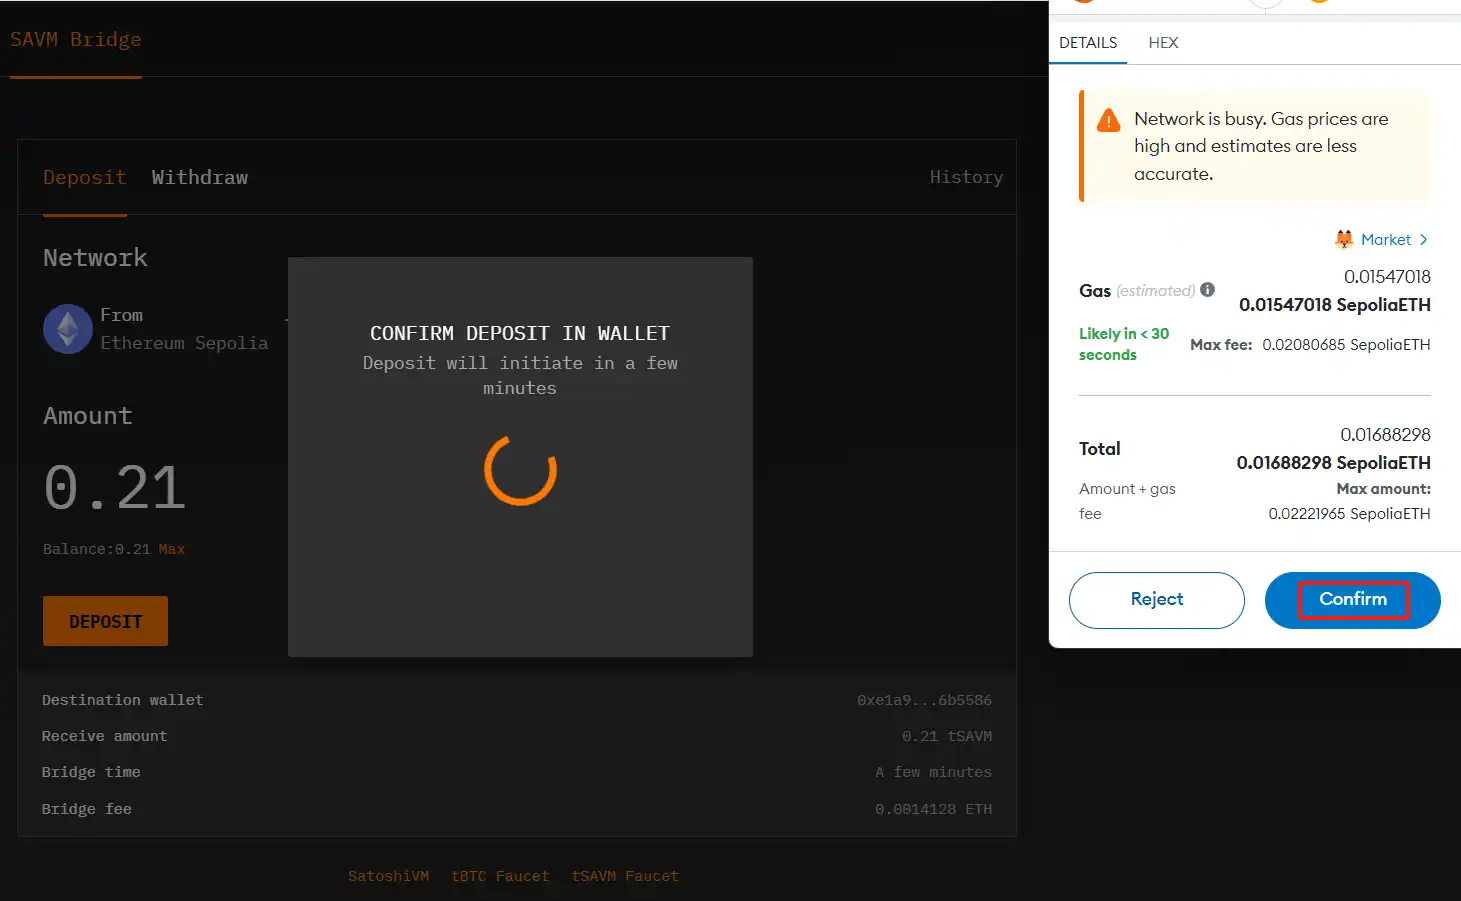
Task: Click the Max fee value 0.02080685 SepoliaETH
Action: coord(1346,345)
